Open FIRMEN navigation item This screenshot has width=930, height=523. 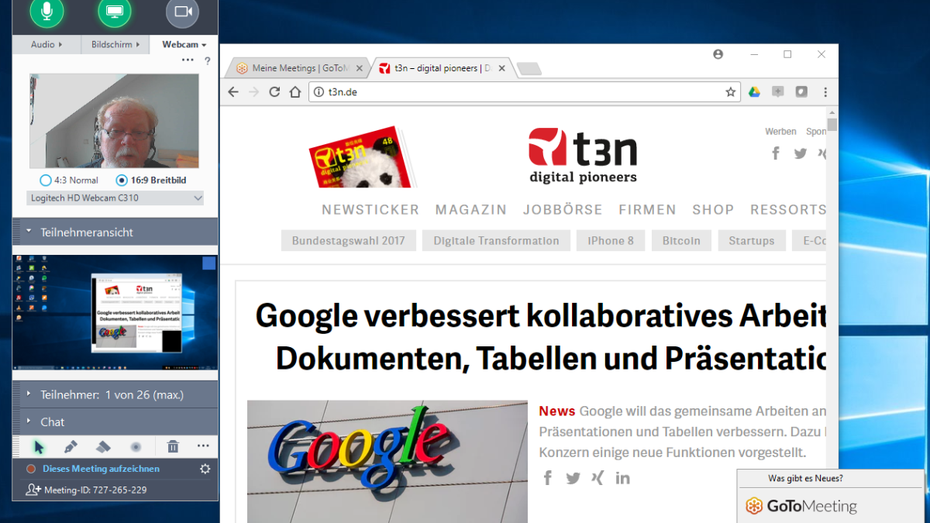click(x=647, y=210)
